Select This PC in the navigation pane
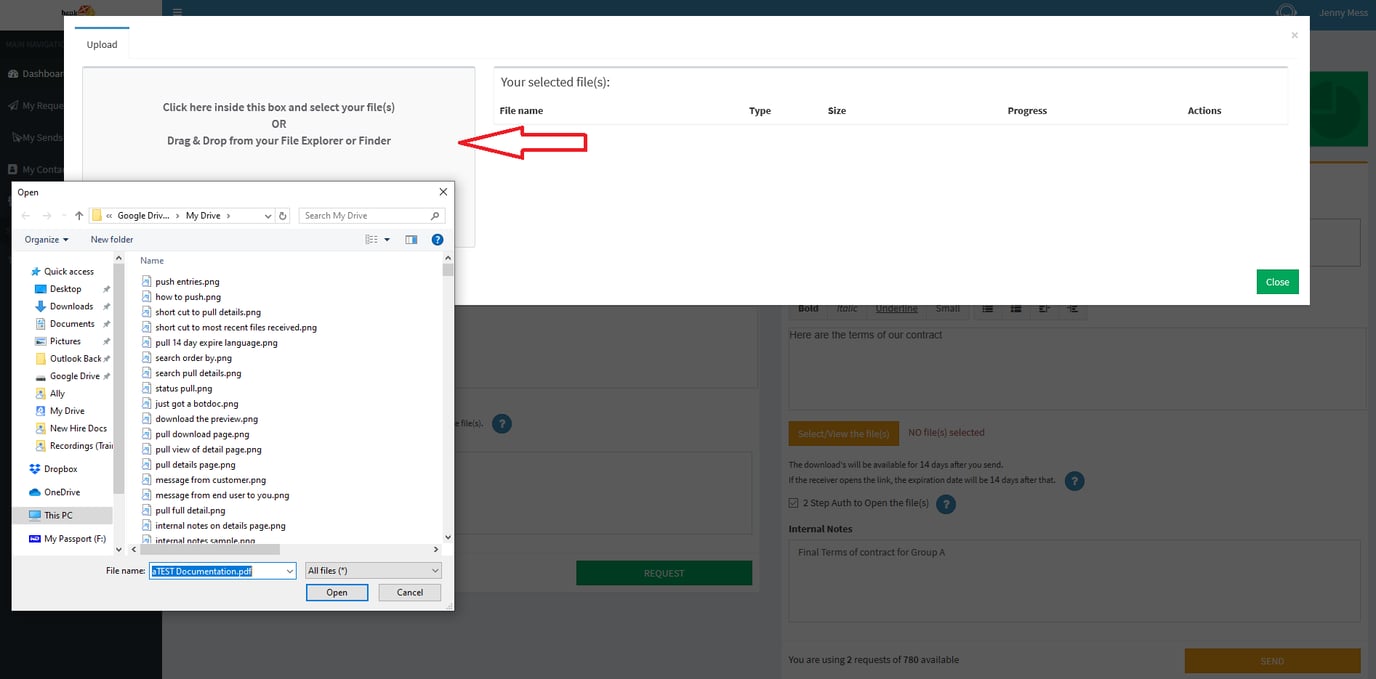Viewport: 1376px width, 679px height. coord(63,515)
